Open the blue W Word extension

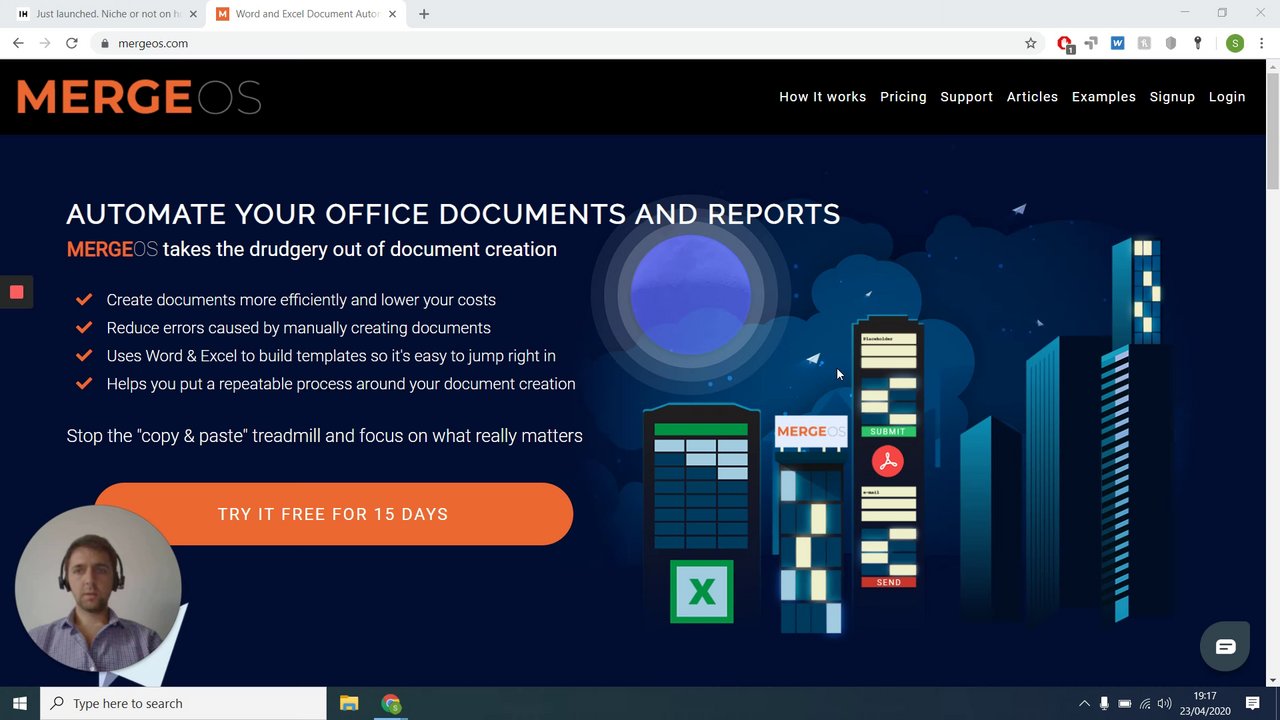click(x=1117, y=43)
